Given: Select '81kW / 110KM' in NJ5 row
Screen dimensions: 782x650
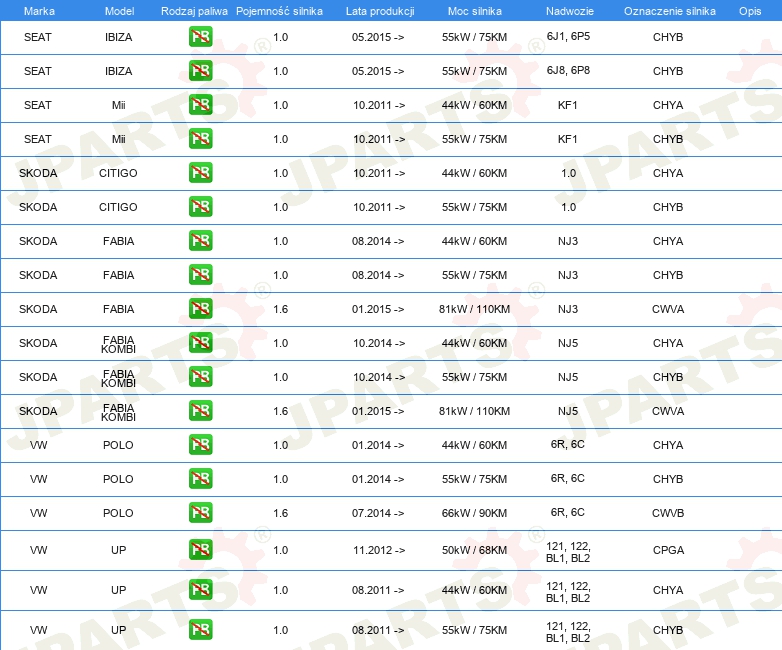Looking at the screenshot, I should point(474,411).
